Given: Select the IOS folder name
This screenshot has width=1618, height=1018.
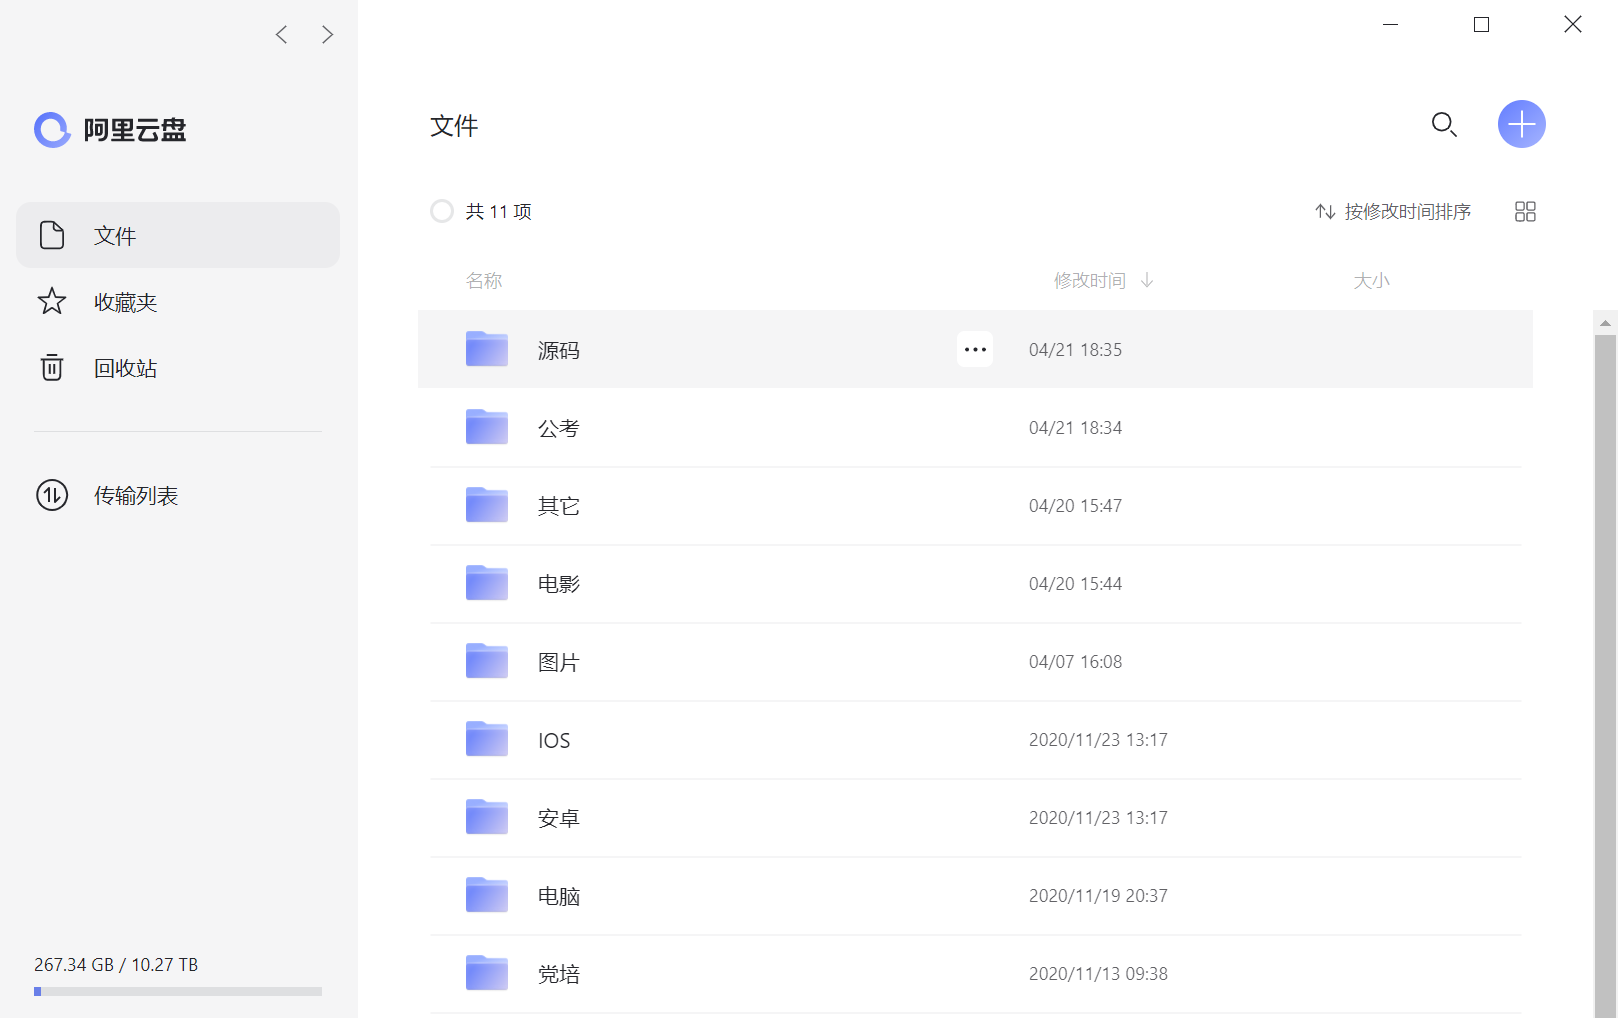Looking at the screenshot, I should (554, 740).
